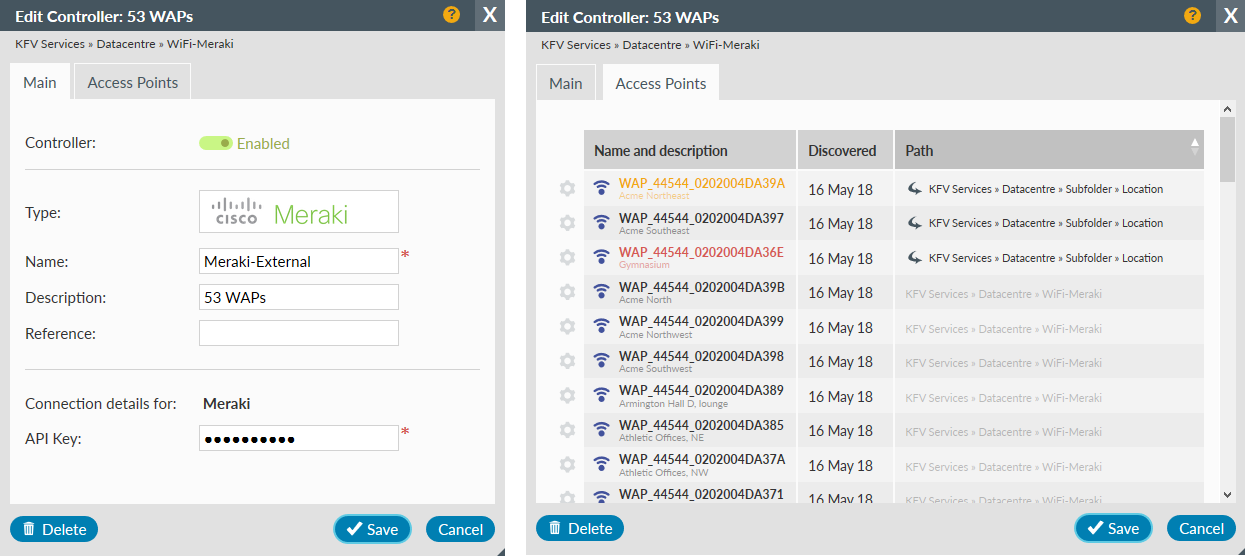Viewport: 1245px width, 556px height.
Task: Switch to Main tab in left dialog
Action: click(x=40, y=82)
